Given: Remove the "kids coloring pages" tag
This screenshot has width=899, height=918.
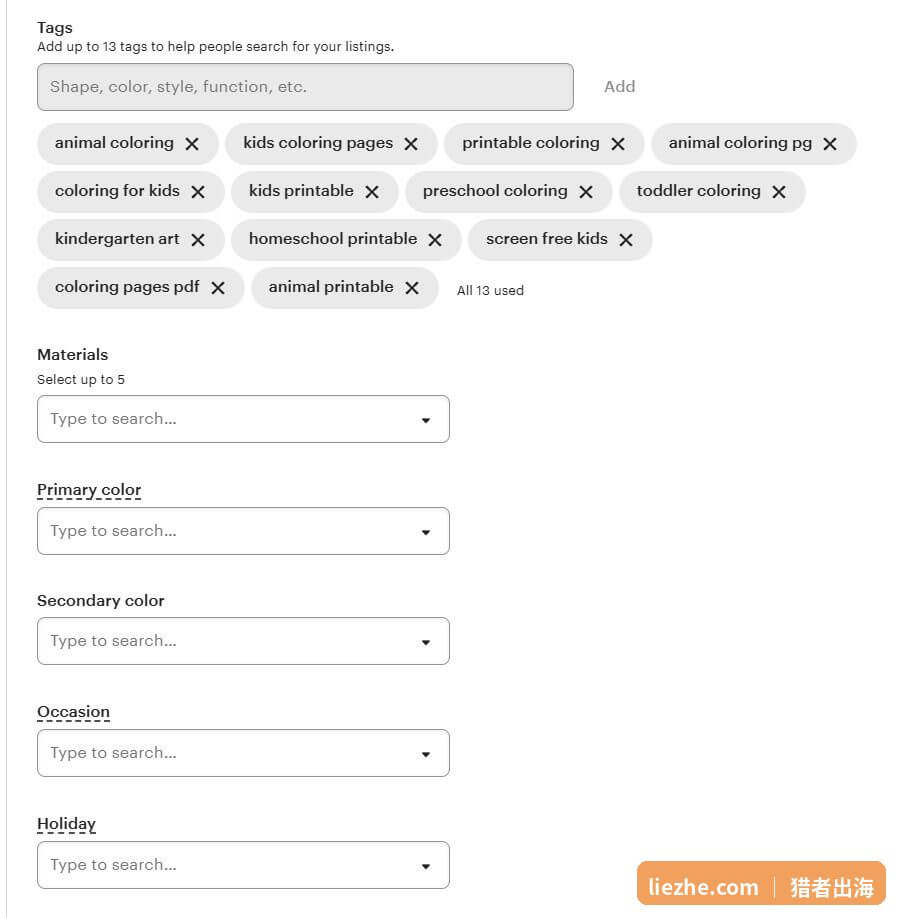Looking at the screenshot, I should pyautogui.click(x=411, y=144).
